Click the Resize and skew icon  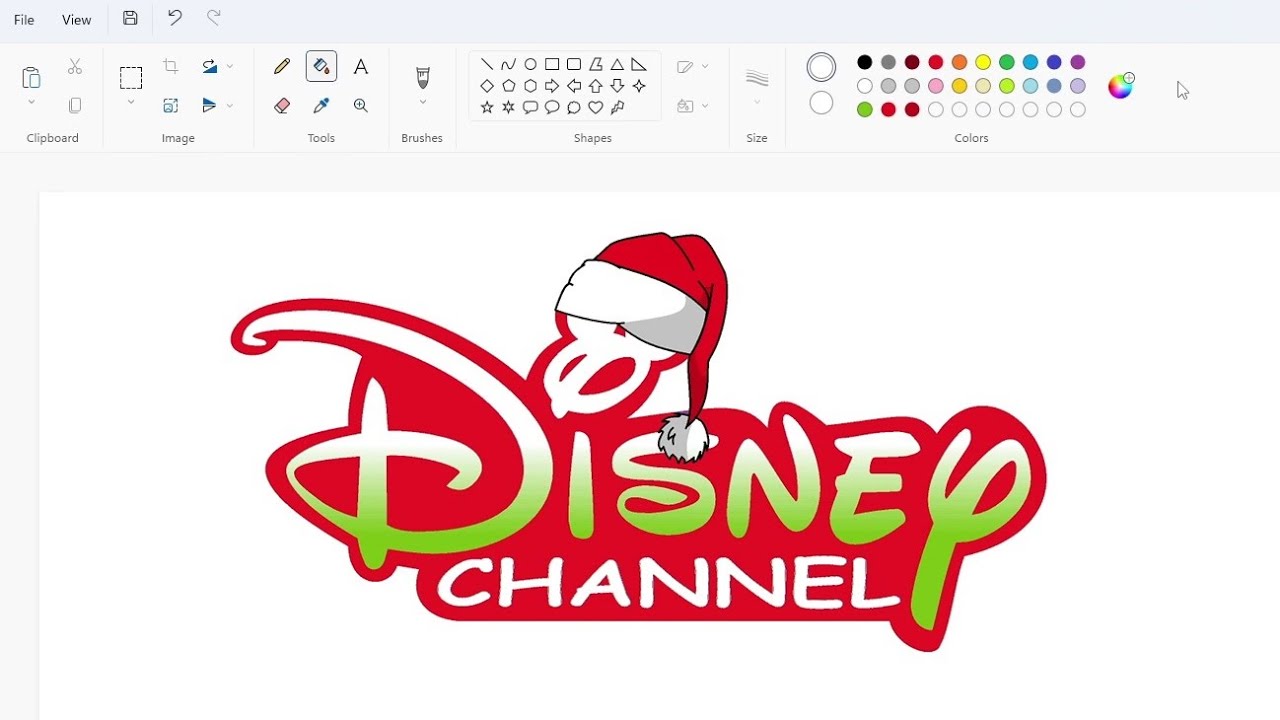coord(171,105)
